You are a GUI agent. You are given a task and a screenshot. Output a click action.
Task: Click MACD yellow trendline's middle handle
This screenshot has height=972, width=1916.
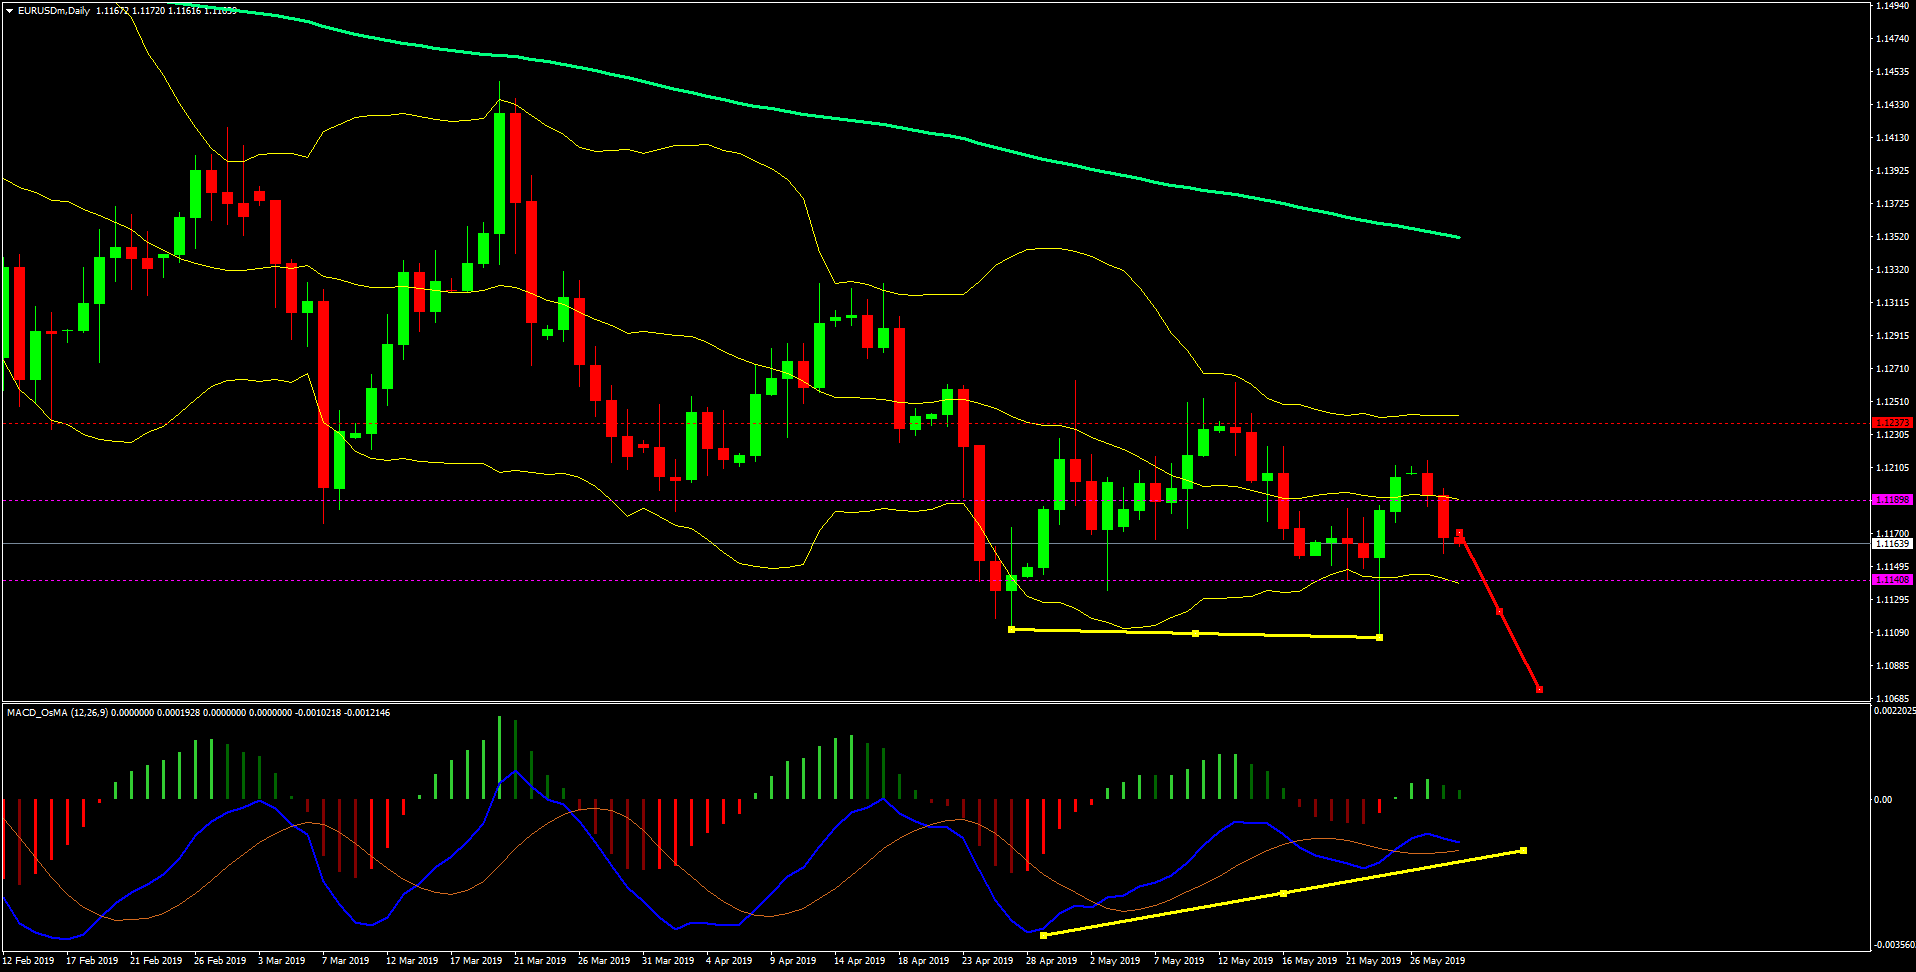coord(1283,893)
